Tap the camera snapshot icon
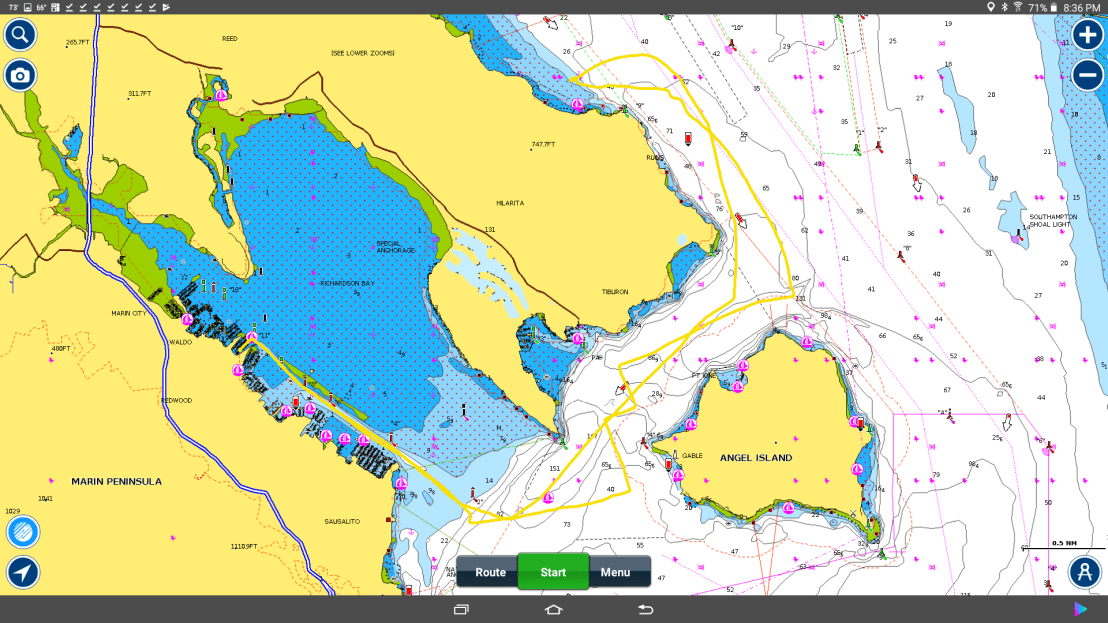 [20, 75]
